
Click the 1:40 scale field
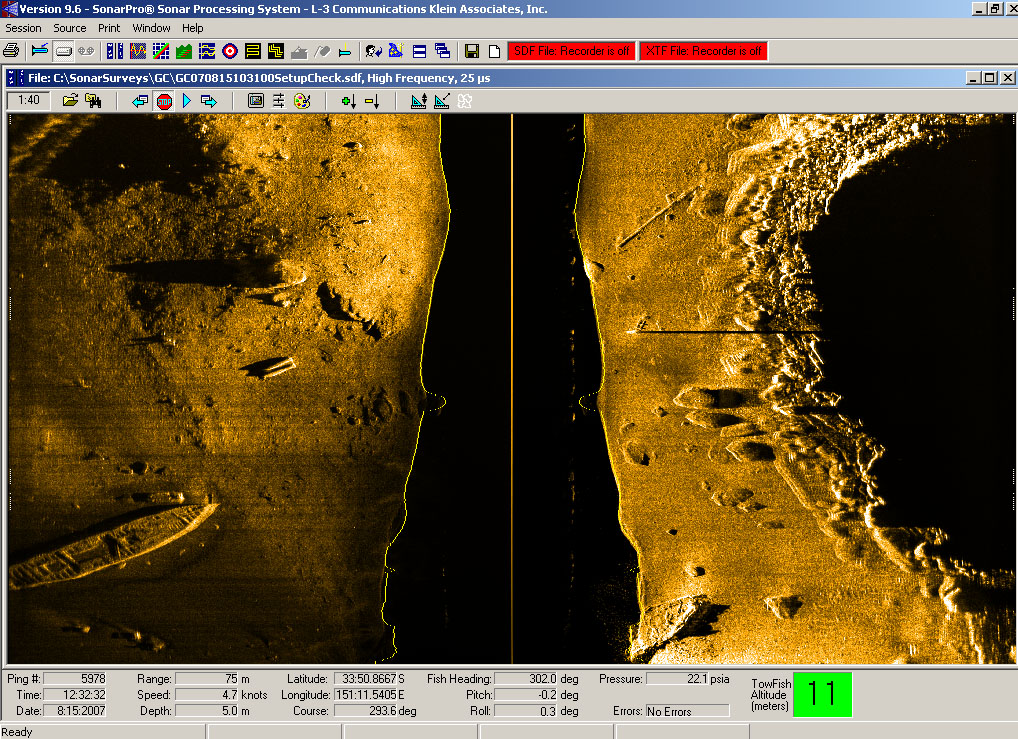pyautogui.click(x=27, y=101)
